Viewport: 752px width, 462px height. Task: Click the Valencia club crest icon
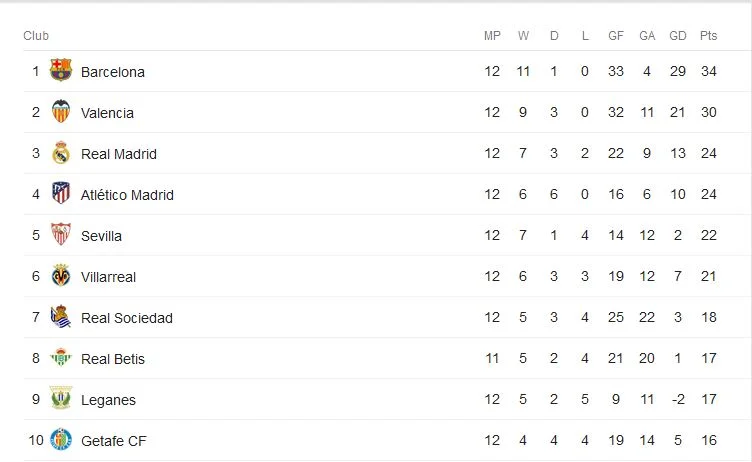pyautogui.click(x=61, y=112)
